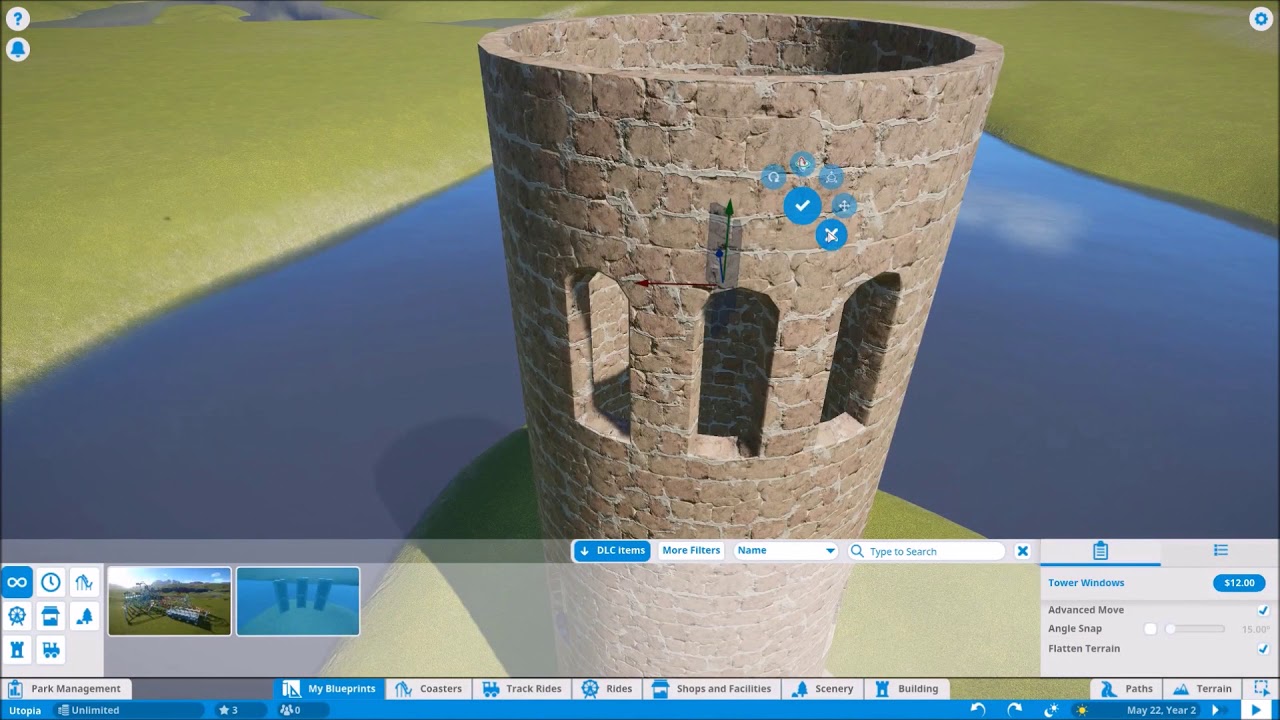Viewport: 1280px width, 720px height.
Task: Open the Name sort dropdown
Action: [x=785, y=551]
